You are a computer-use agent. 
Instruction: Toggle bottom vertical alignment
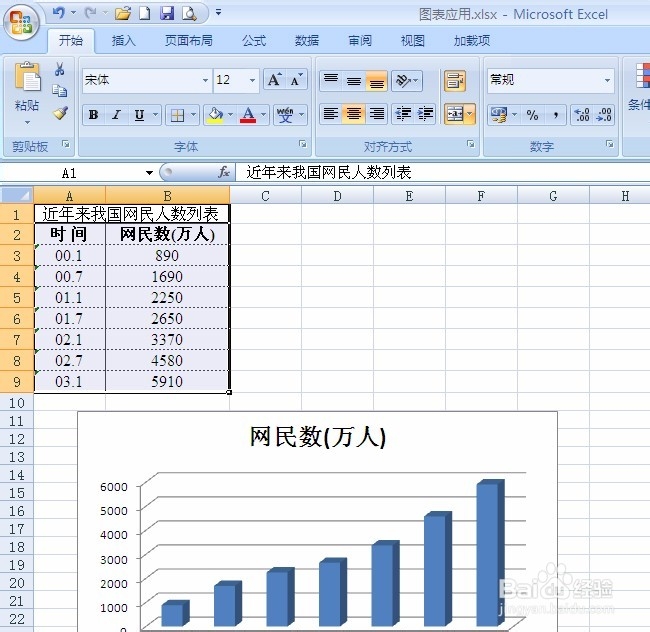tap(377, 80)
